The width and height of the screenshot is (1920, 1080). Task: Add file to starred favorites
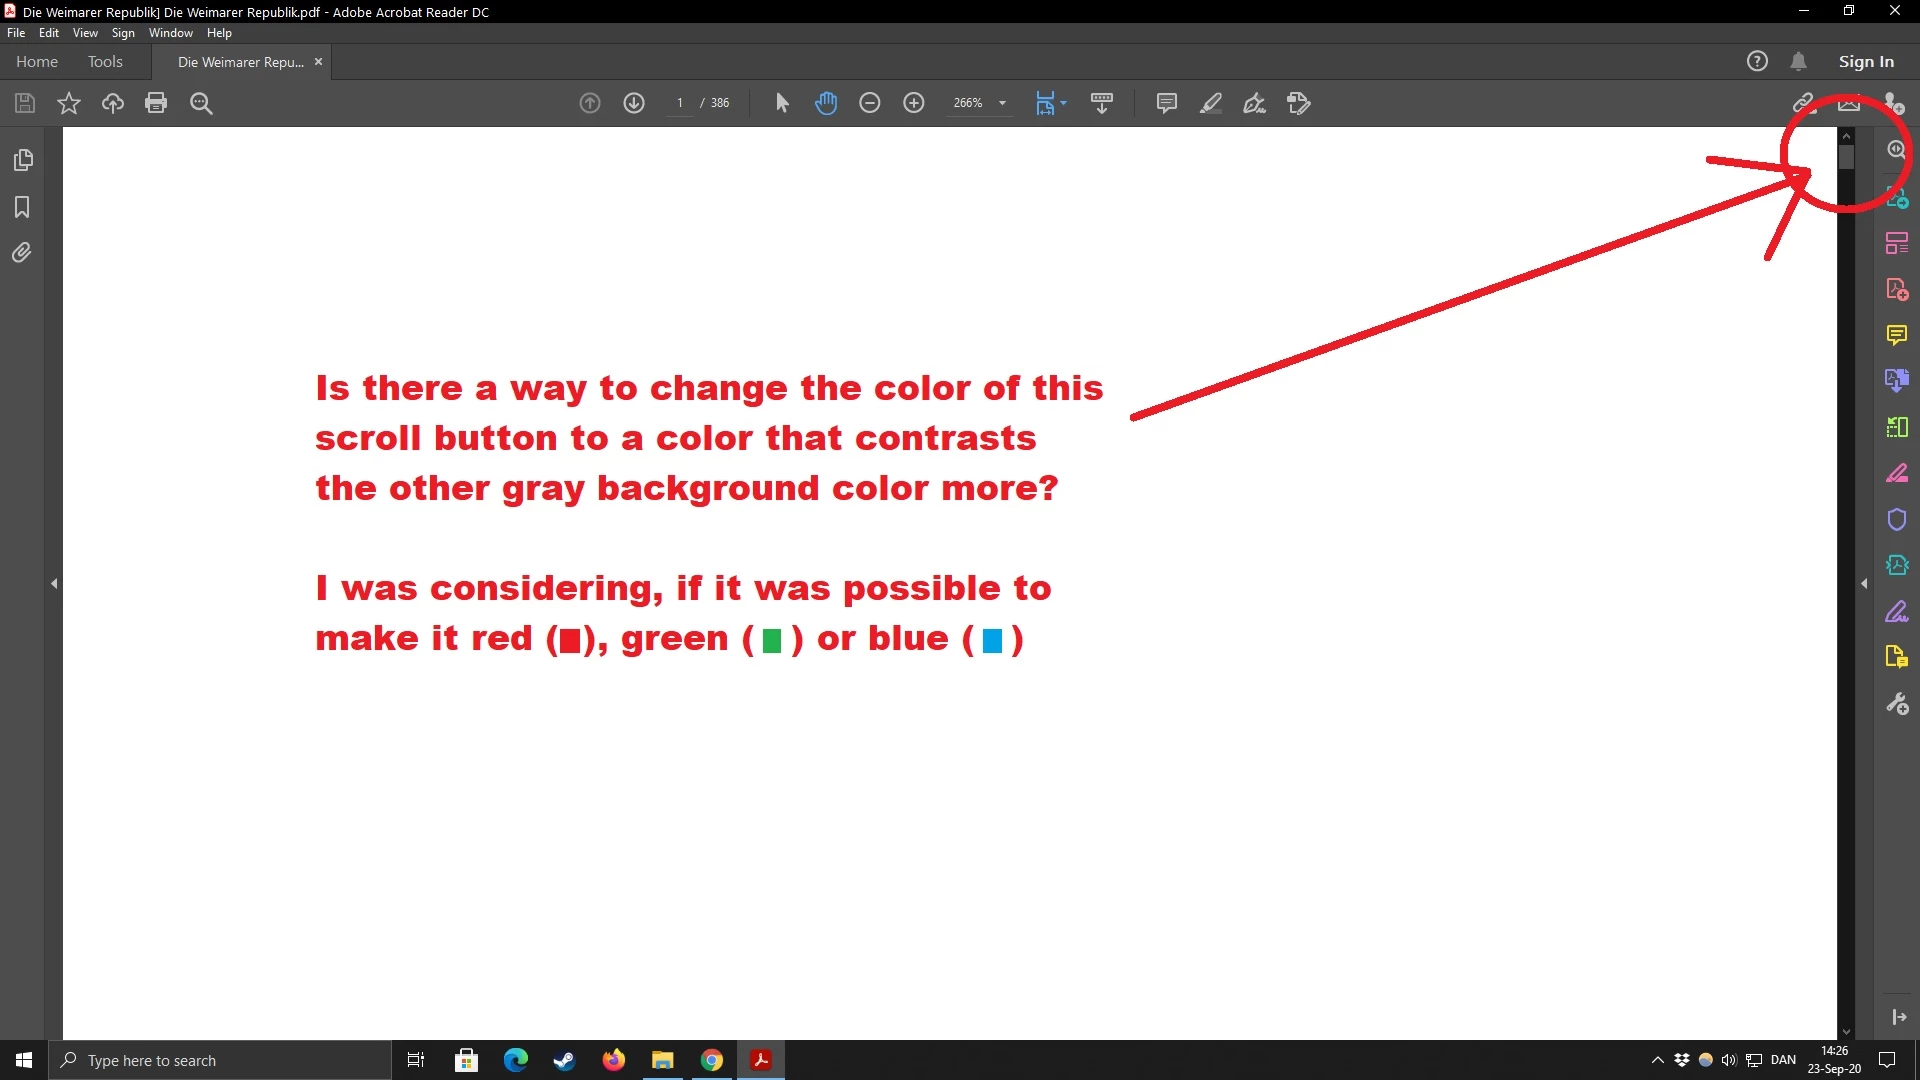(69, 103)
